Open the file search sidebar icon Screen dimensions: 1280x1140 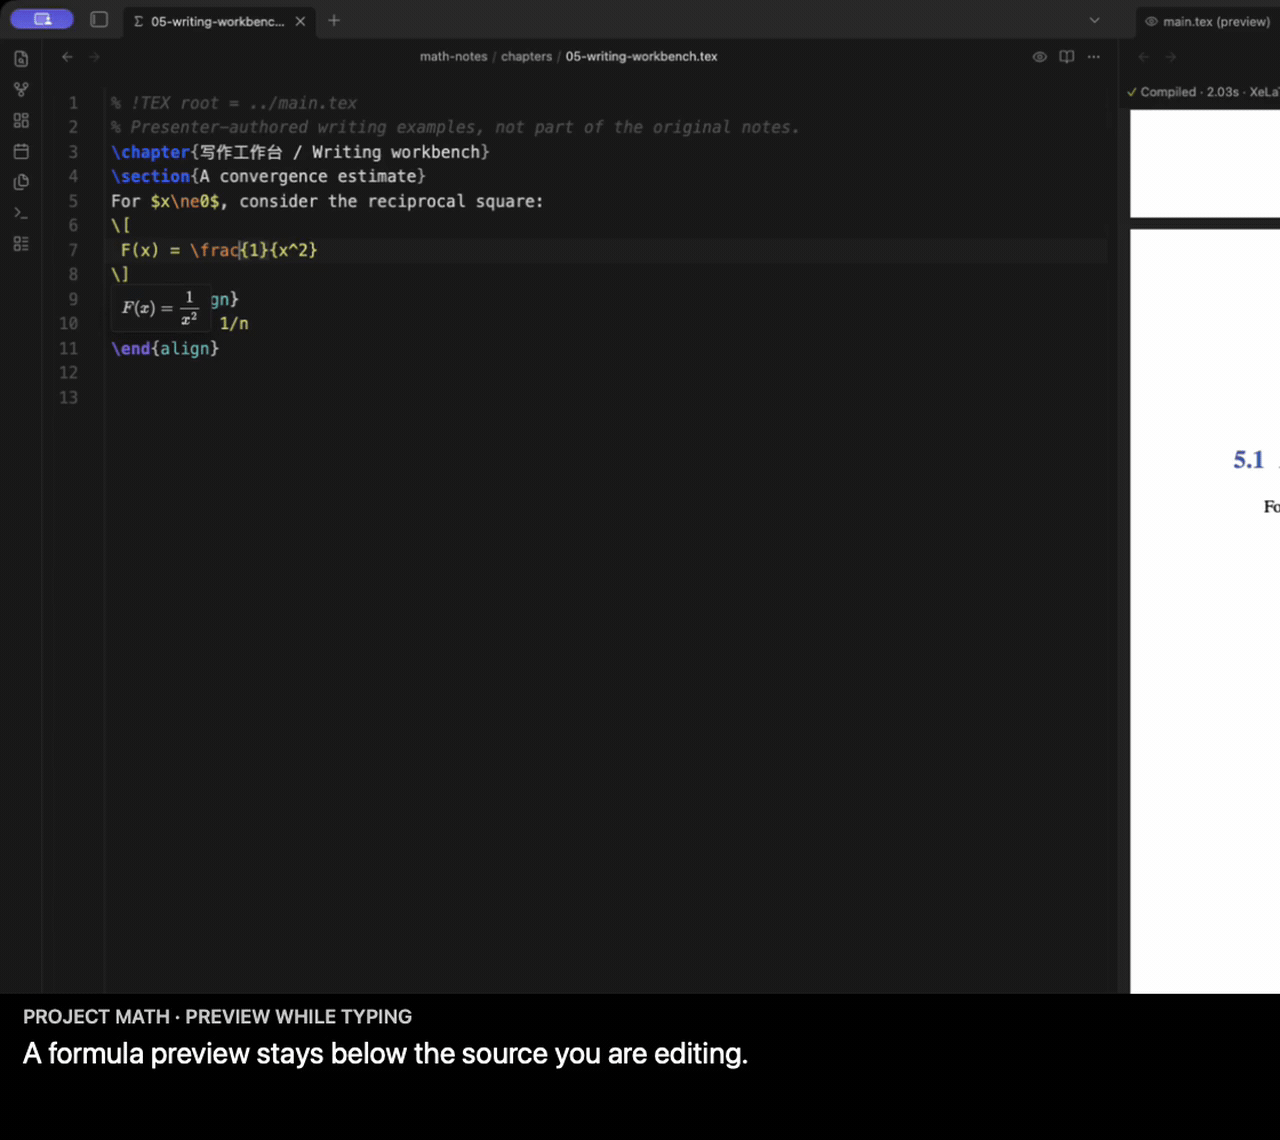(x=21, y=59)
